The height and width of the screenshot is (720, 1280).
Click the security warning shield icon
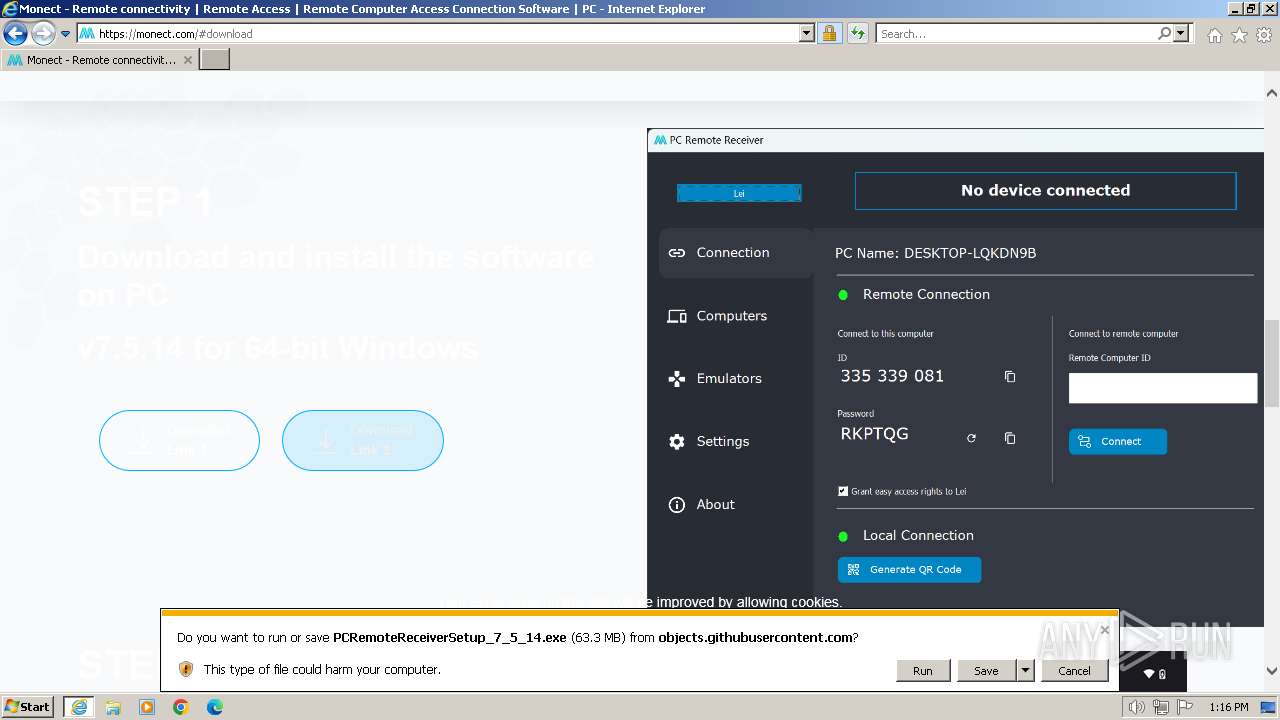point(186,669)
